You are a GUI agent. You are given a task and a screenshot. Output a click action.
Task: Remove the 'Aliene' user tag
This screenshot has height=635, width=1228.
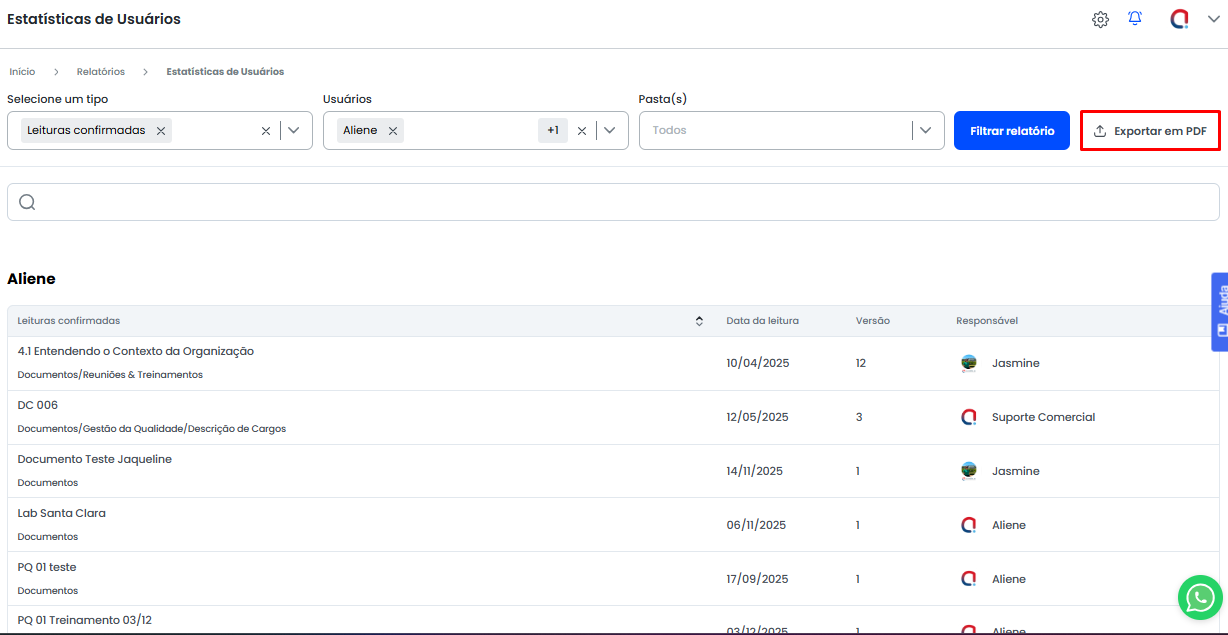pyautogui.click(x=393, y=130)
